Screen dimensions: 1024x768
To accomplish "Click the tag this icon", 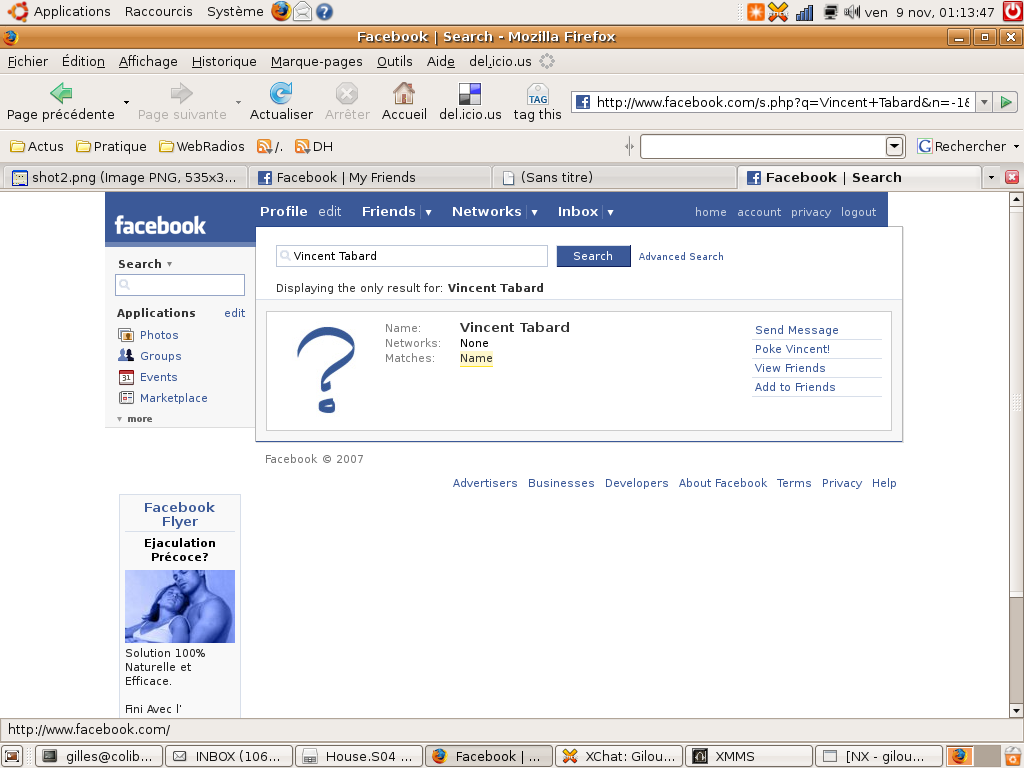I will (x=538, y=94).
